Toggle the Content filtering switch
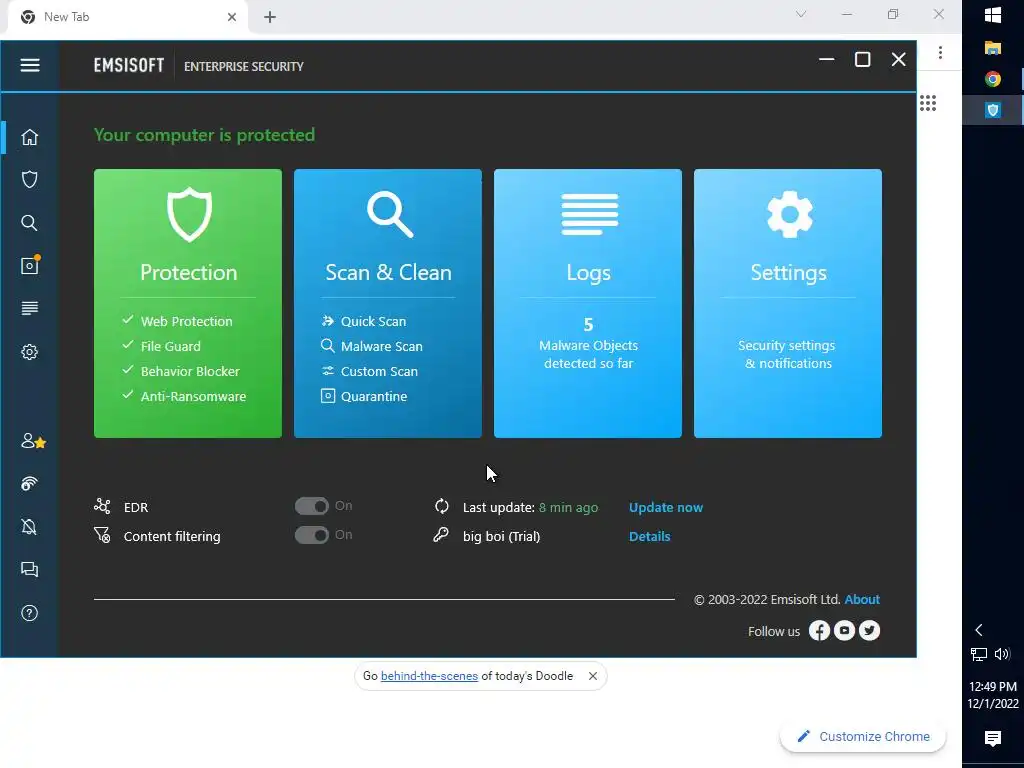Viewport: 1024px width, 768px height. click(312, 536)
